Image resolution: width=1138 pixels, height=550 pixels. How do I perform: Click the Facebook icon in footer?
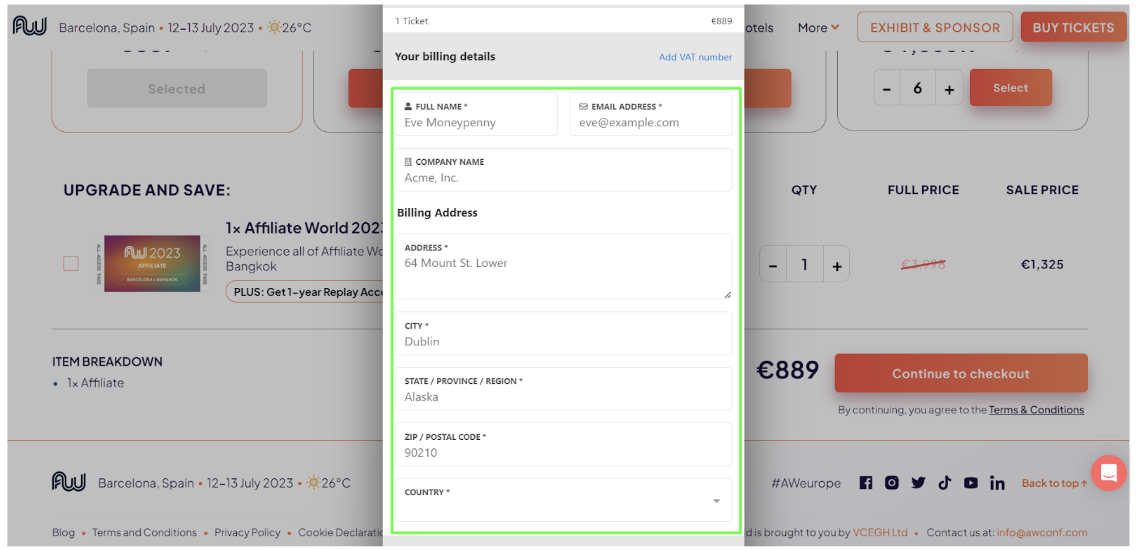[866, 483]
